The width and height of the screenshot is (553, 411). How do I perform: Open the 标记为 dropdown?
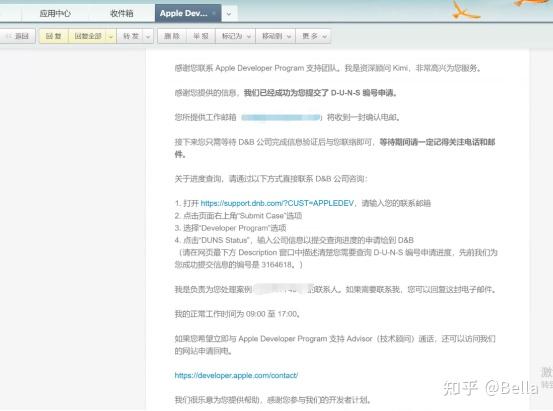point(236,36)
